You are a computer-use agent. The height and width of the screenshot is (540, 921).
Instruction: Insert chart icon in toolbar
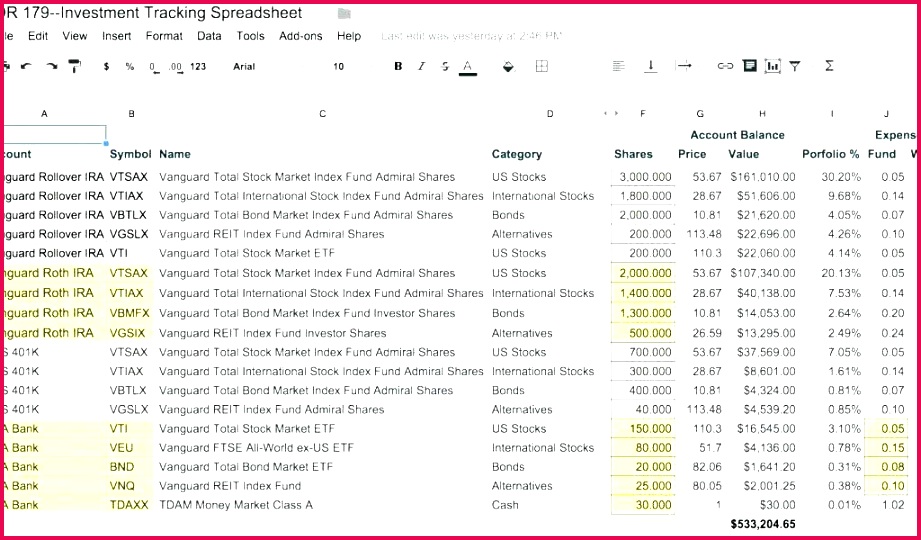point(772,66)
